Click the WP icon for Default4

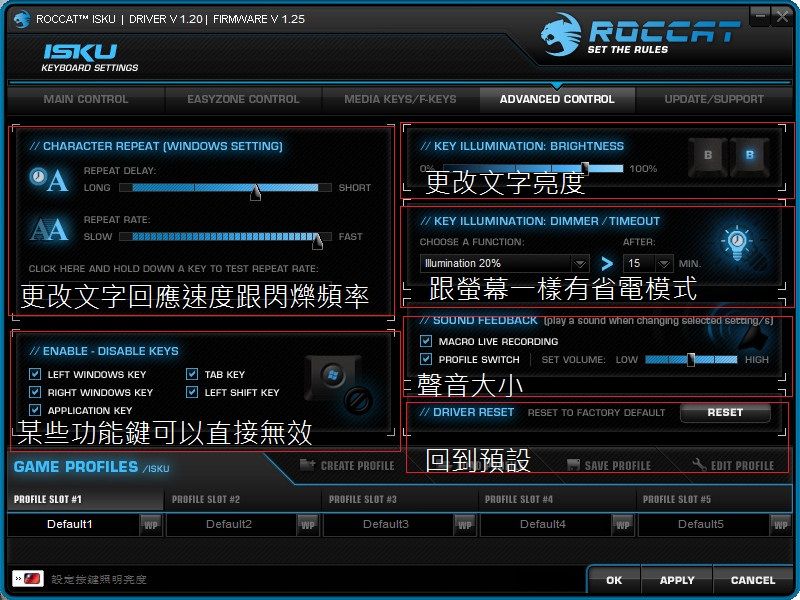point(622,525)
